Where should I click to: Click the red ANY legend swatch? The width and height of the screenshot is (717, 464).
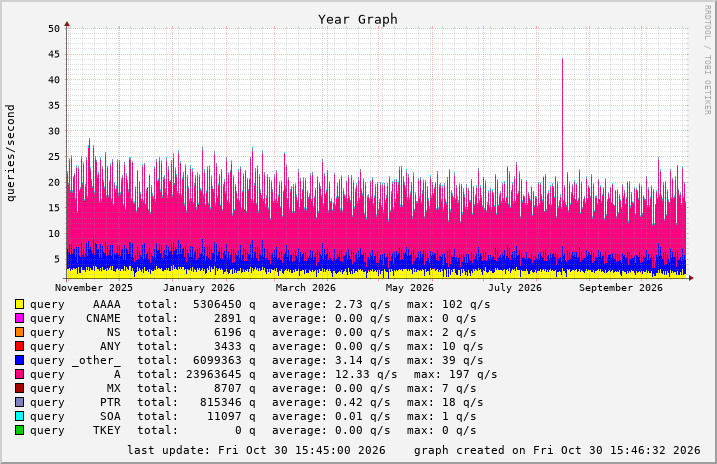pos(19,346)
